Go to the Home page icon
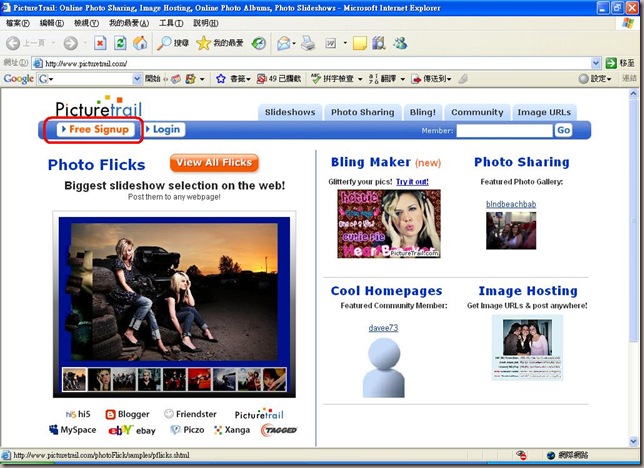This screenshot has height=468, width=644. click(140, 43)
